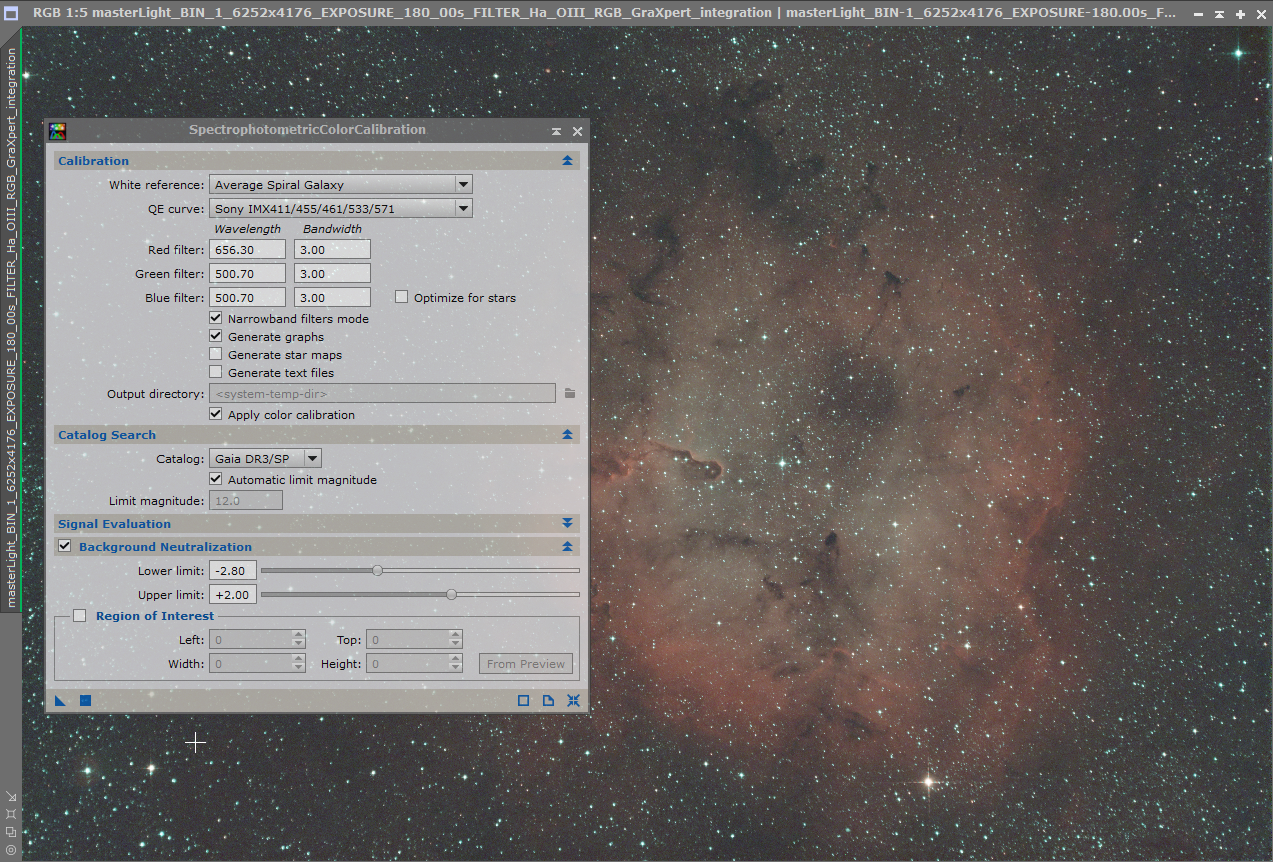Collapse the Background Neutralization section
Screen dimensions: 1273x862
coord(567,547)
